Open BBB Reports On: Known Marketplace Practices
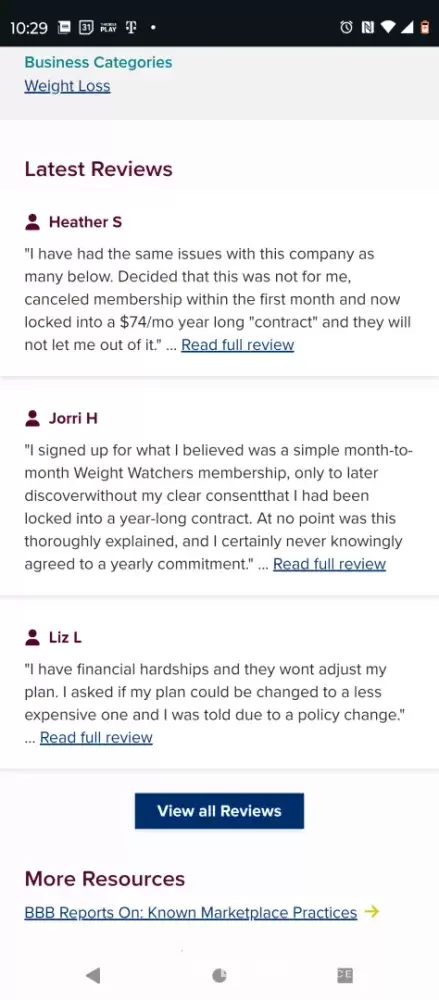The height and width of the screenshot is (1000, 439). (x=191, y=913)
